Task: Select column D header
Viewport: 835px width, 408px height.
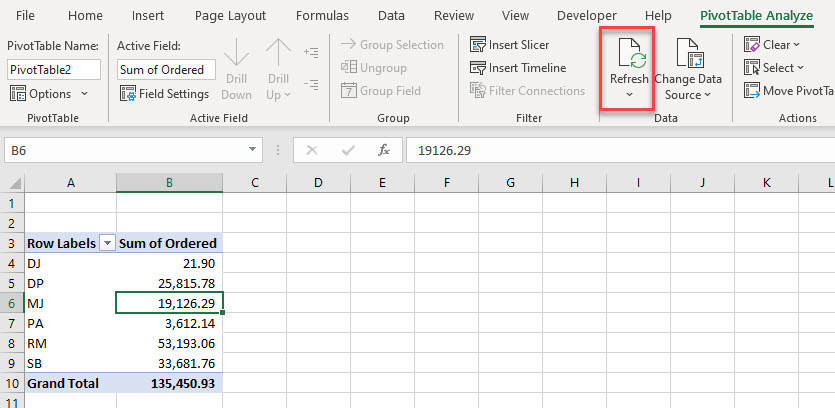Action: pos(318,183)
